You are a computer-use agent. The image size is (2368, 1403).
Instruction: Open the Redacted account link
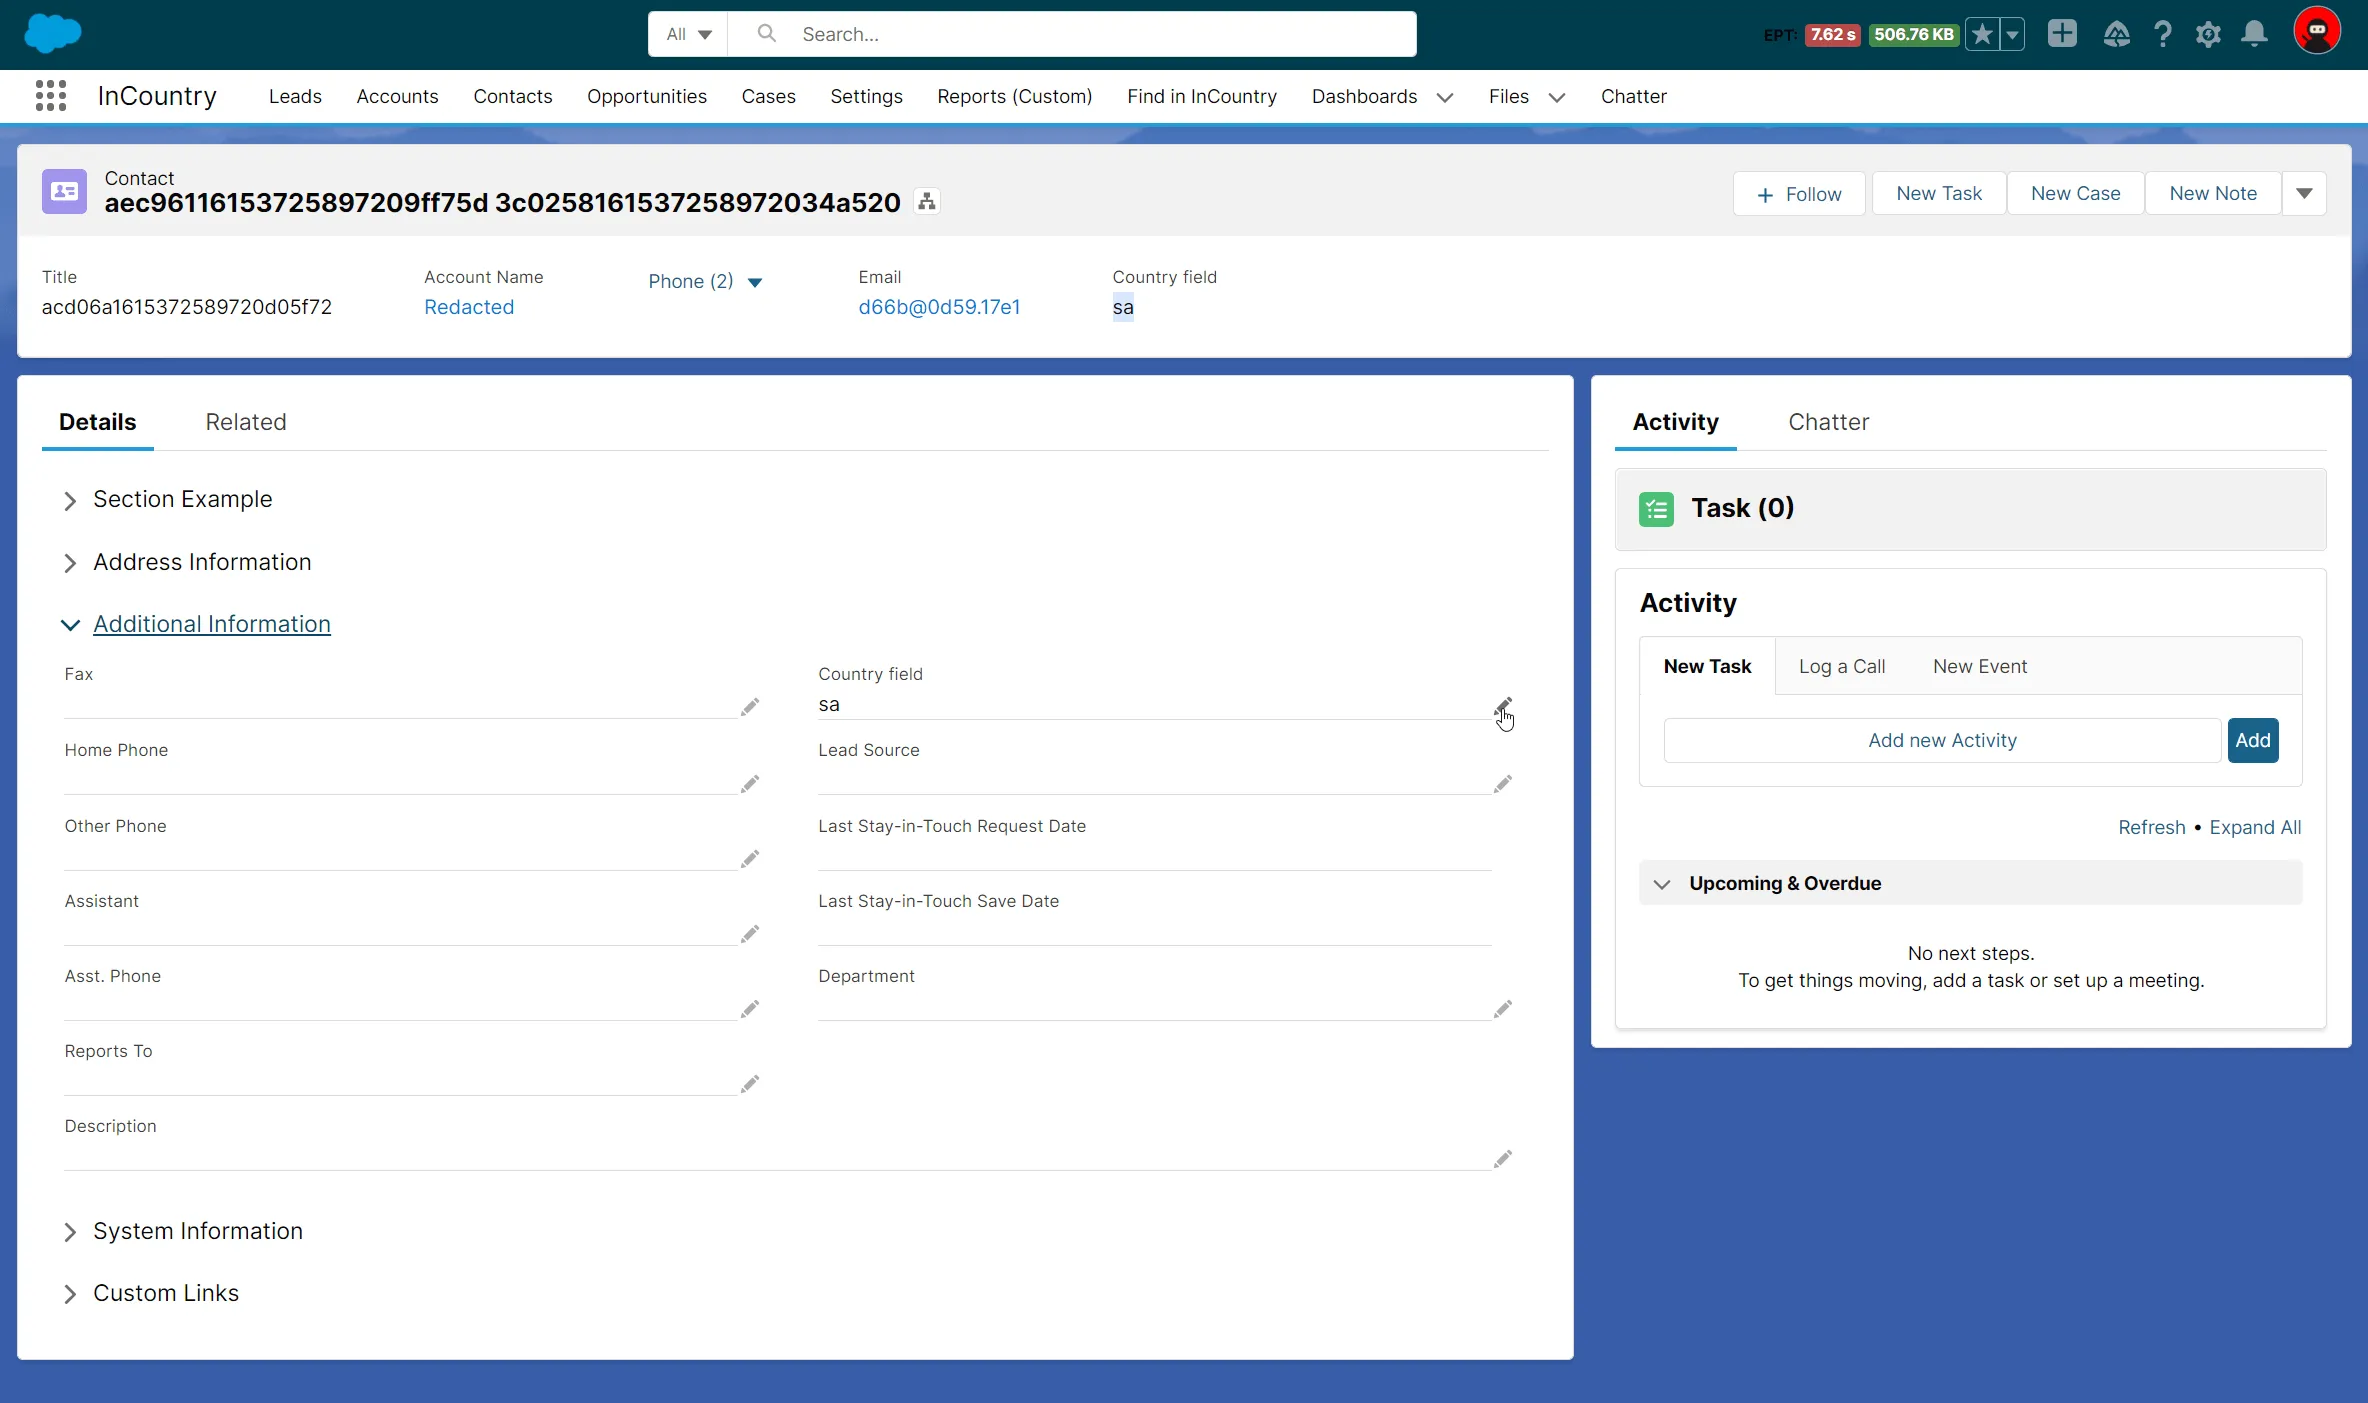tap(468, 307)
